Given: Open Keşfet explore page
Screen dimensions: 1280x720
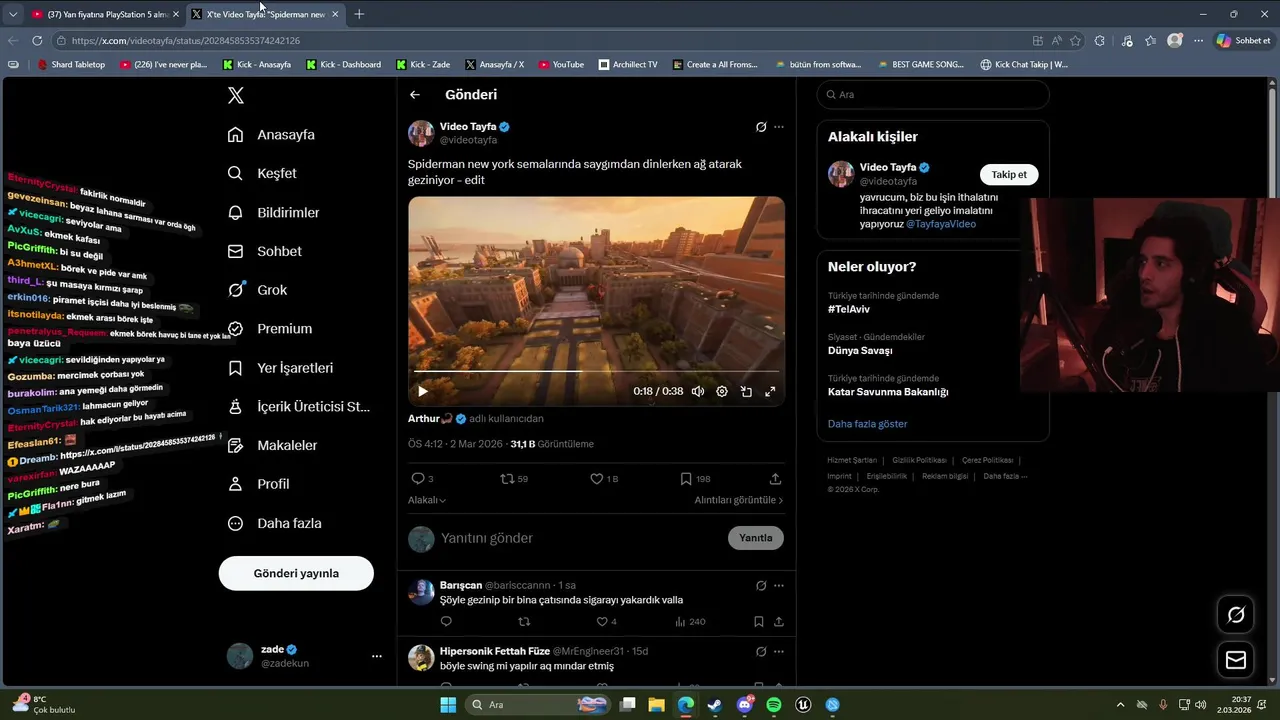Looking at the screenshot, I should click(x=262, y=173).
